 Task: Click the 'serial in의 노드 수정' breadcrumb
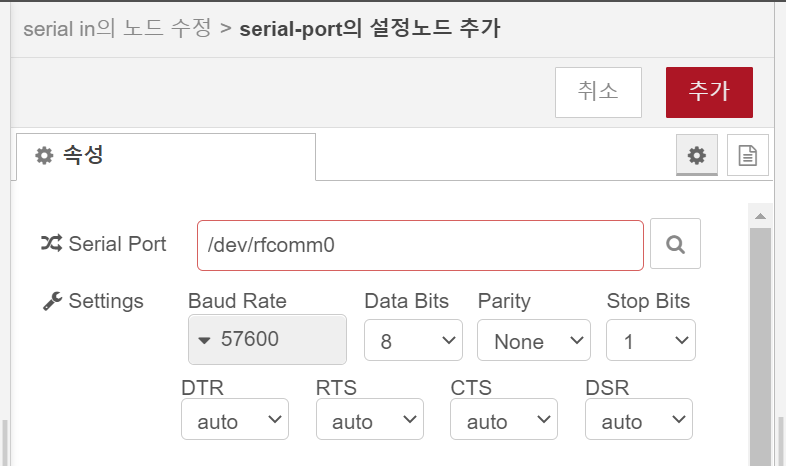tap(117, 28)
